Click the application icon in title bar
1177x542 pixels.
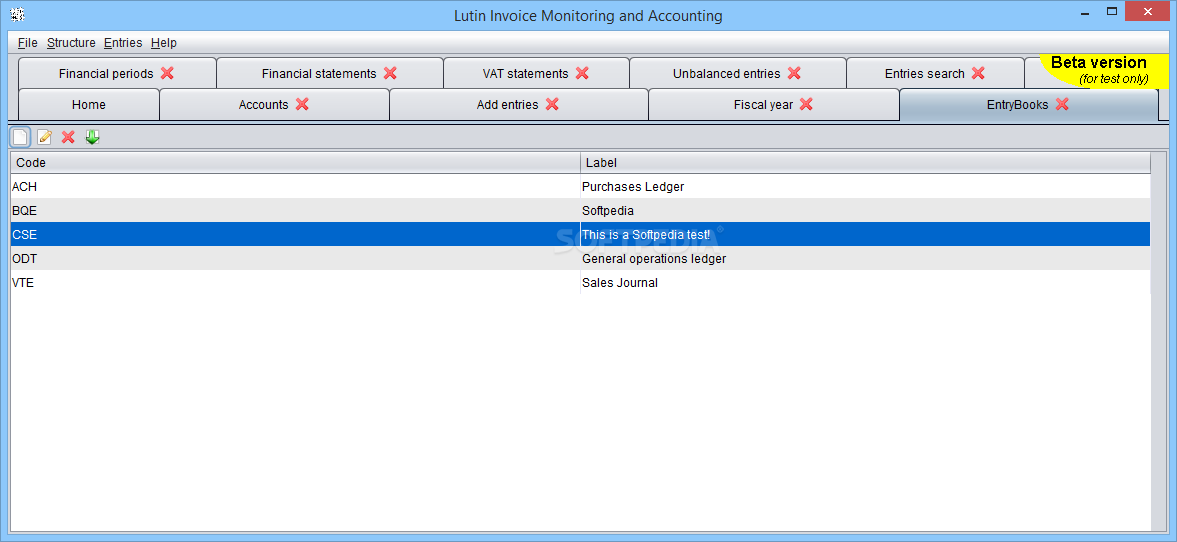[x=17, y=14]
